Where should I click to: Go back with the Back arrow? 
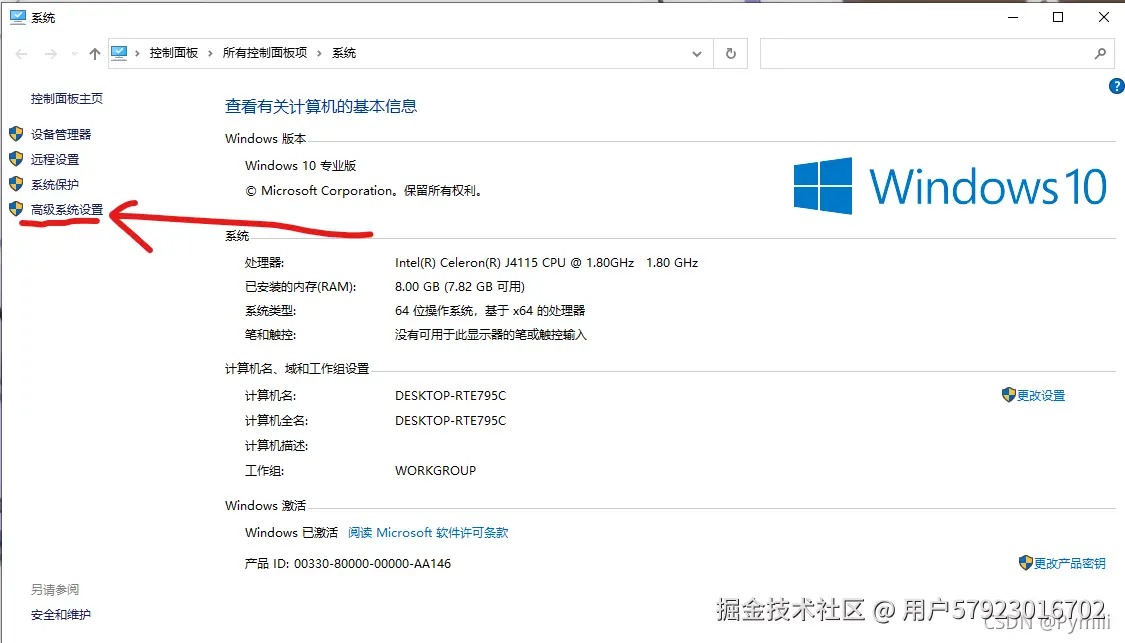(22, 53)
